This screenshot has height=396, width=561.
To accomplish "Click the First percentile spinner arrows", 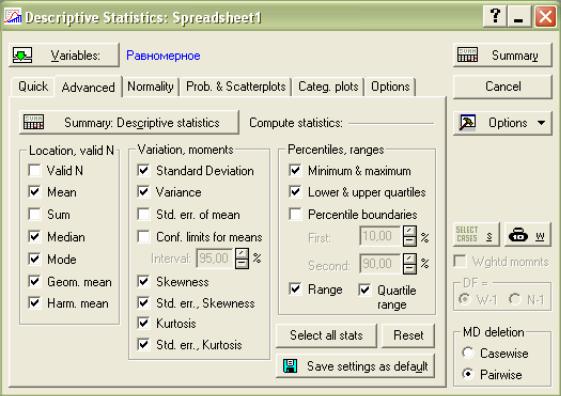I will click(x=410, y=236).
